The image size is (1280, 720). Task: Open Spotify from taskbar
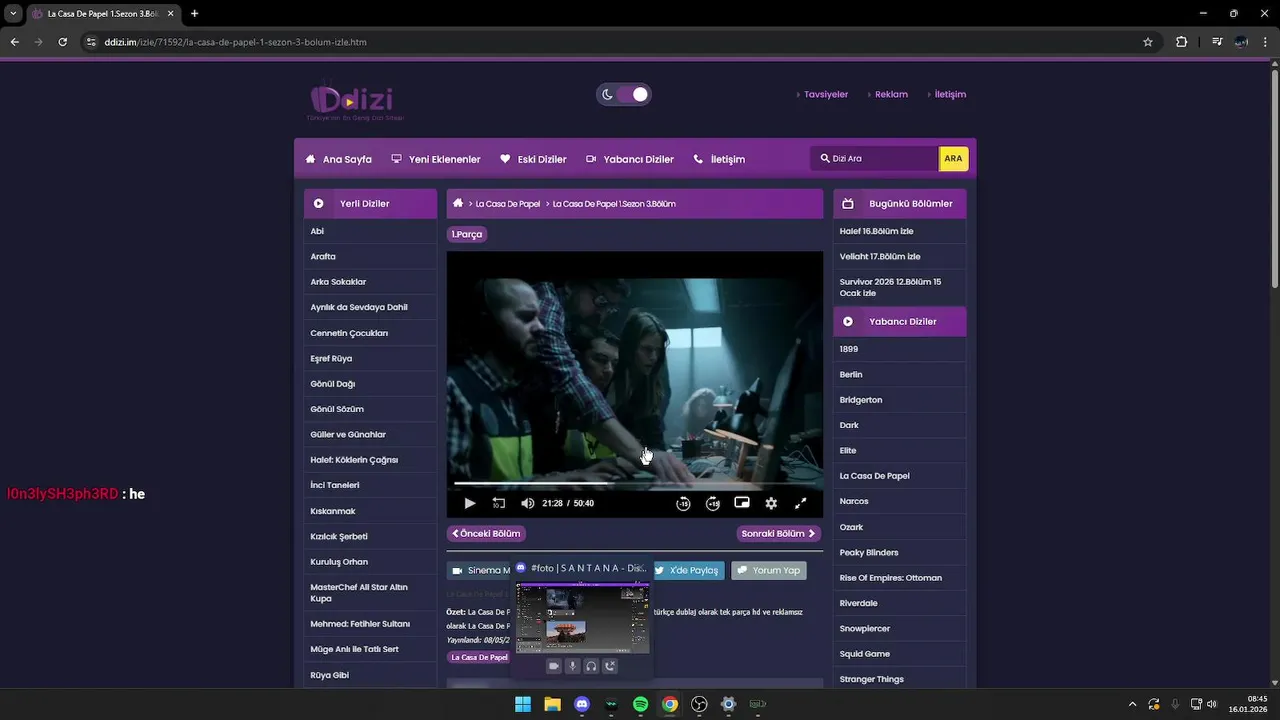click(641, 704)
